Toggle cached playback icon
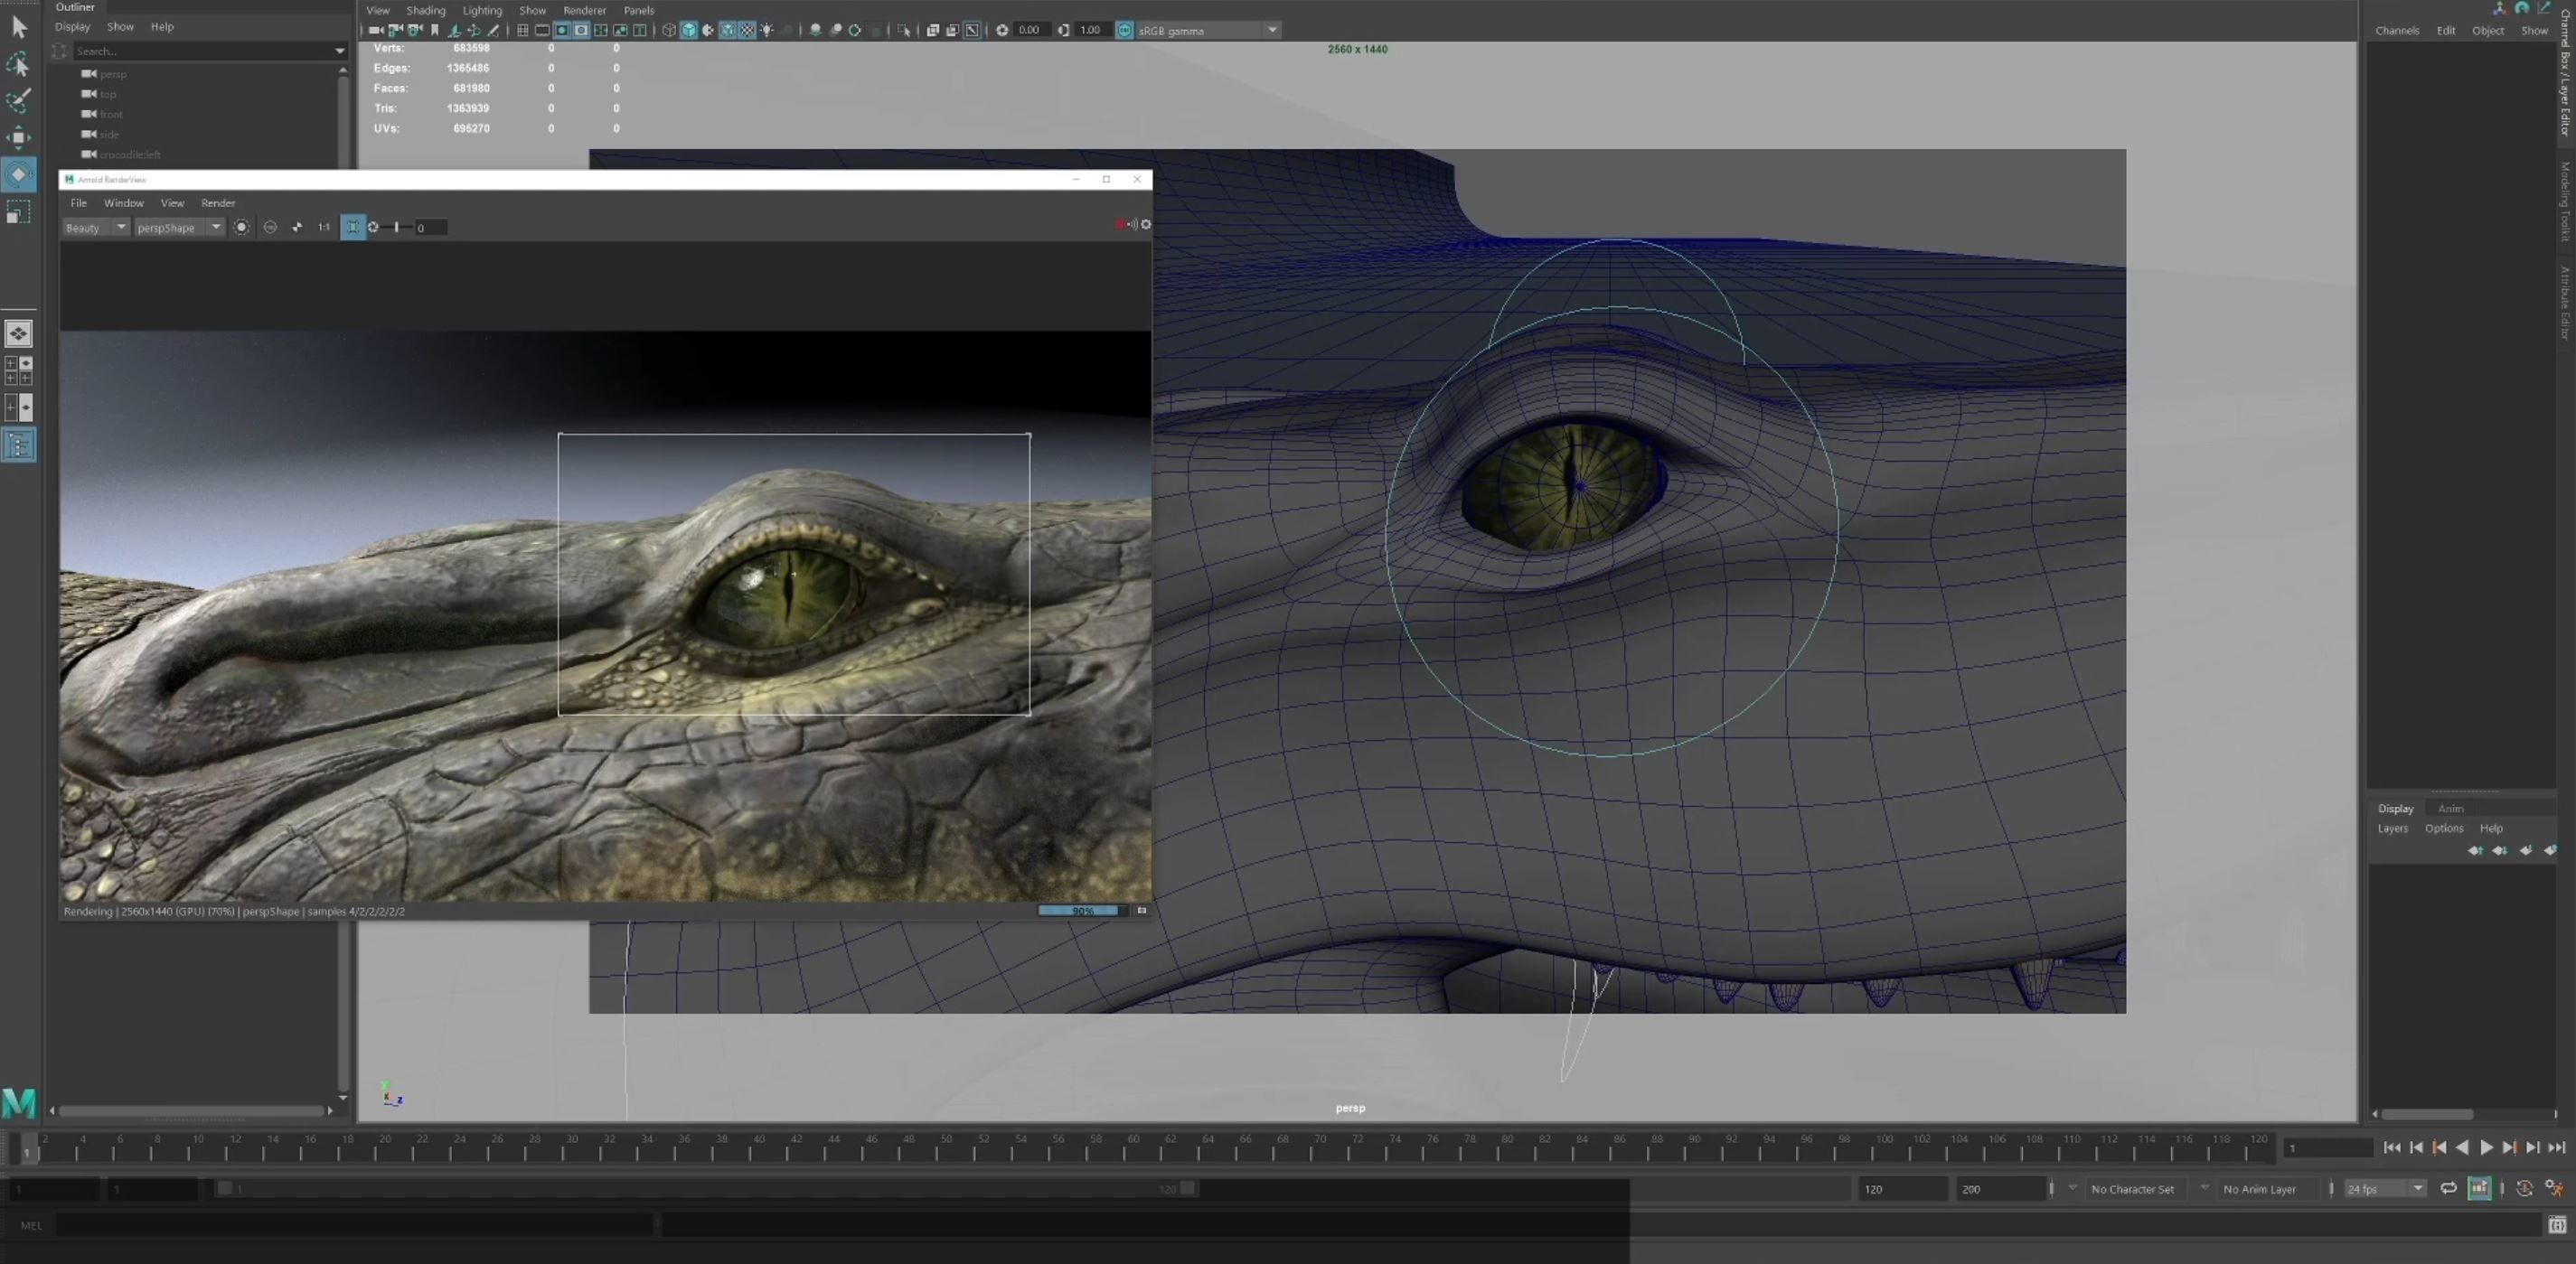 coord(2480,1188)
